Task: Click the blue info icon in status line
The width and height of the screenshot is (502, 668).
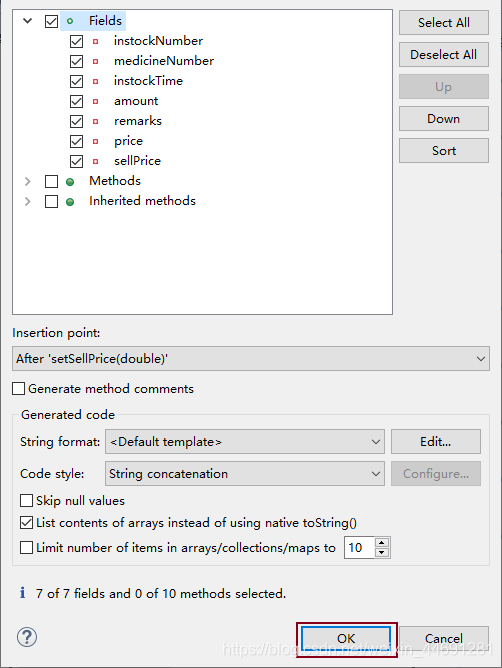Action: pos(23,593)
